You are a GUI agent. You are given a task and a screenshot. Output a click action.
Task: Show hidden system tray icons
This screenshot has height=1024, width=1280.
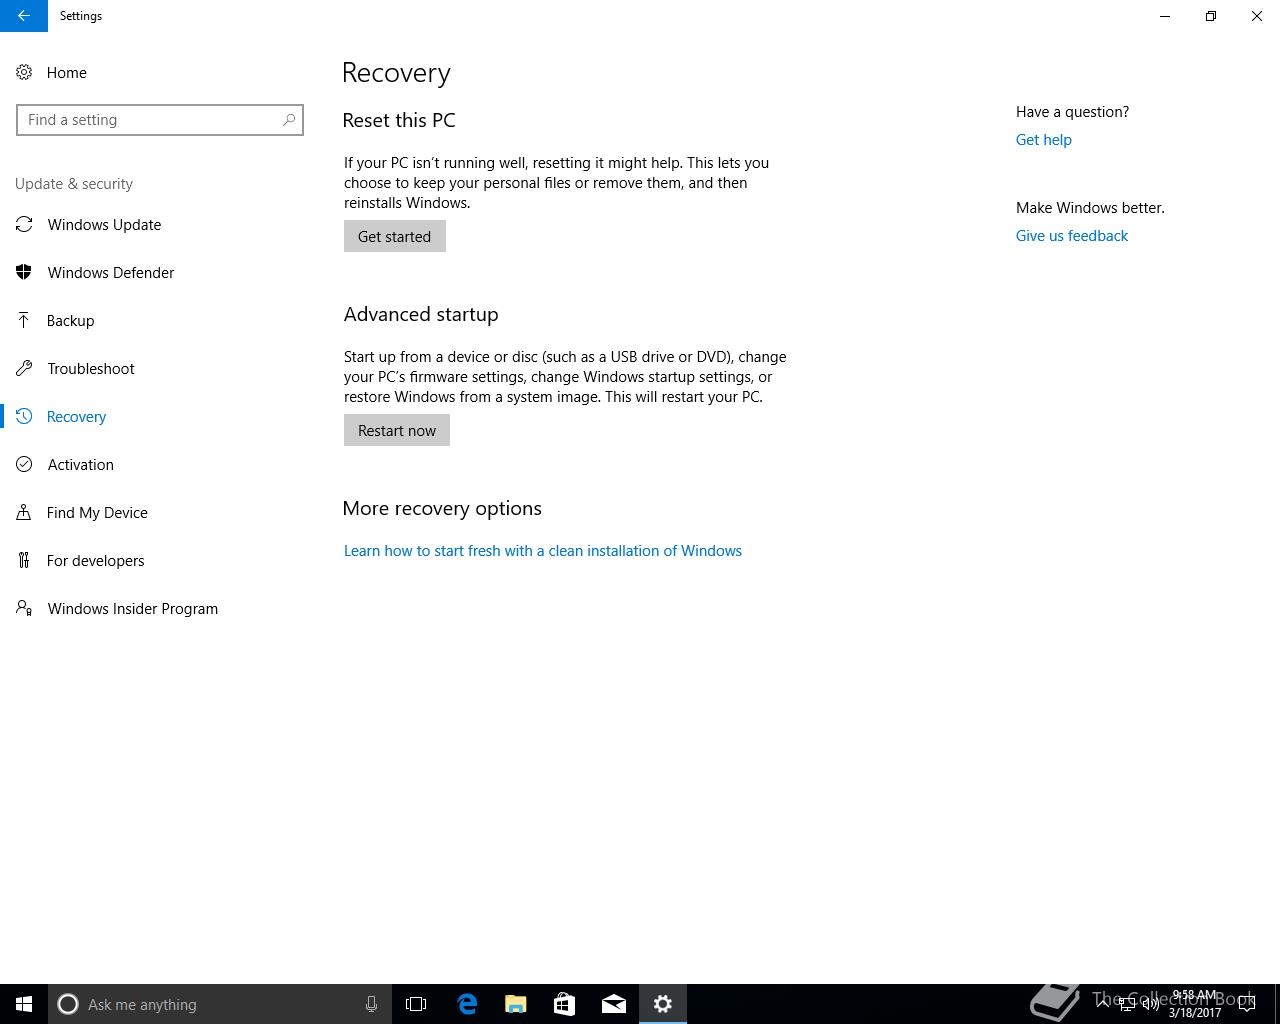(1104, 1004)
